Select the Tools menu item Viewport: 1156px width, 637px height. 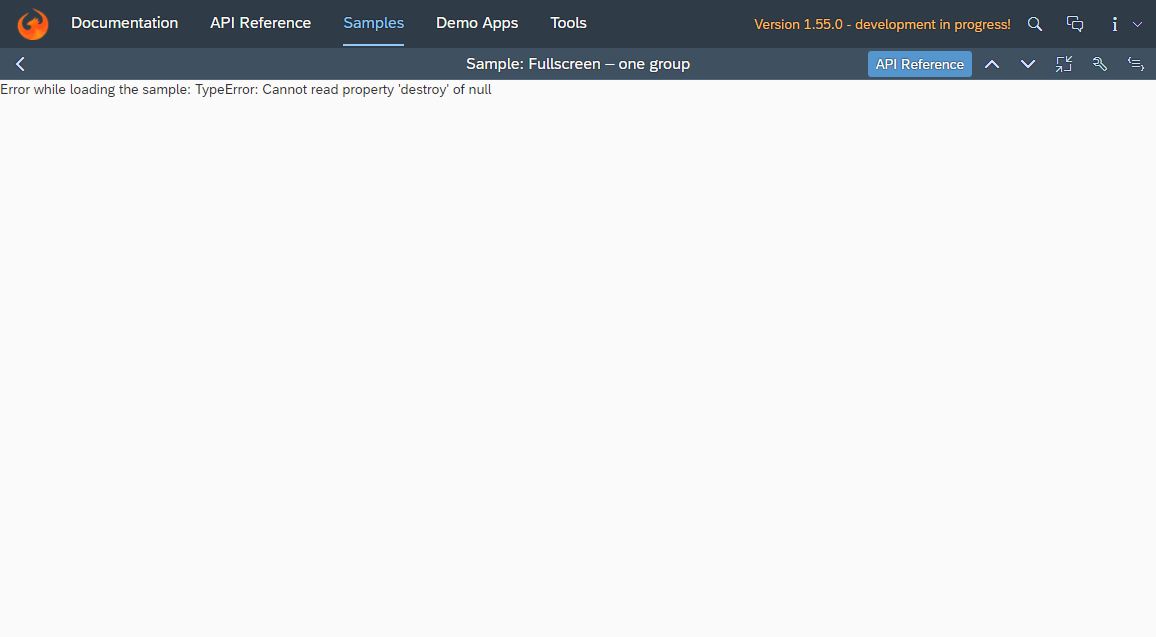[x=568, y=23]
